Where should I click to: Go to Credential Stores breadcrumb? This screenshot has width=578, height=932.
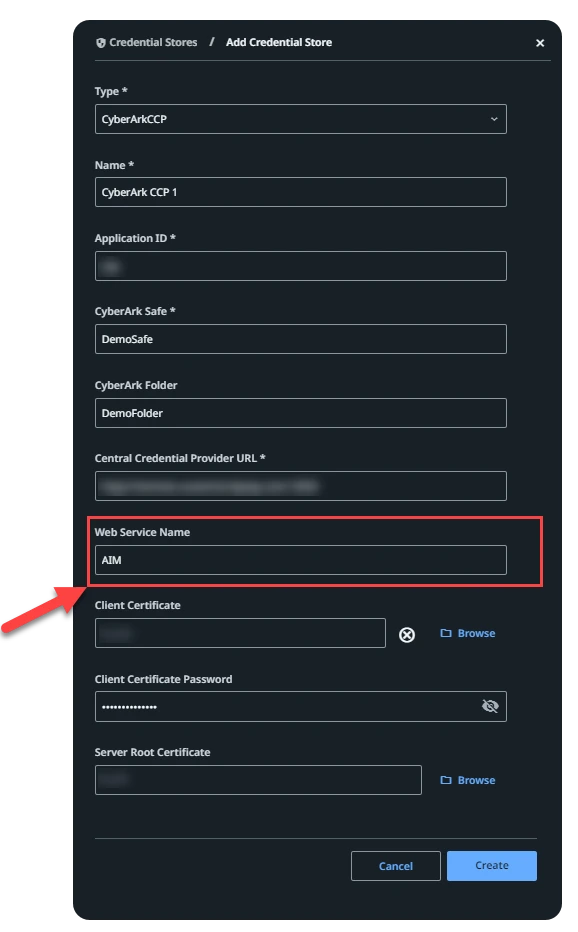point(153,42)
